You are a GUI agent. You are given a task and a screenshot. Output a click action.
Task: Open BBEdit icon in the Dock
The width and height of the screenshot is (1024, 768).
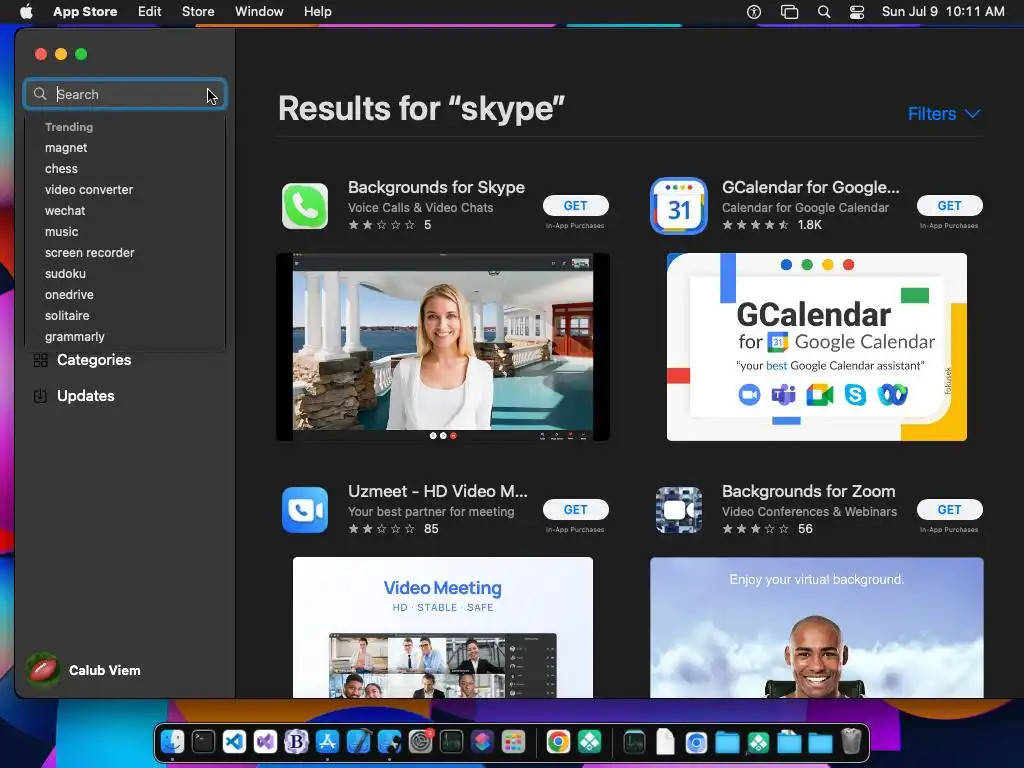(x=296, y=742)
